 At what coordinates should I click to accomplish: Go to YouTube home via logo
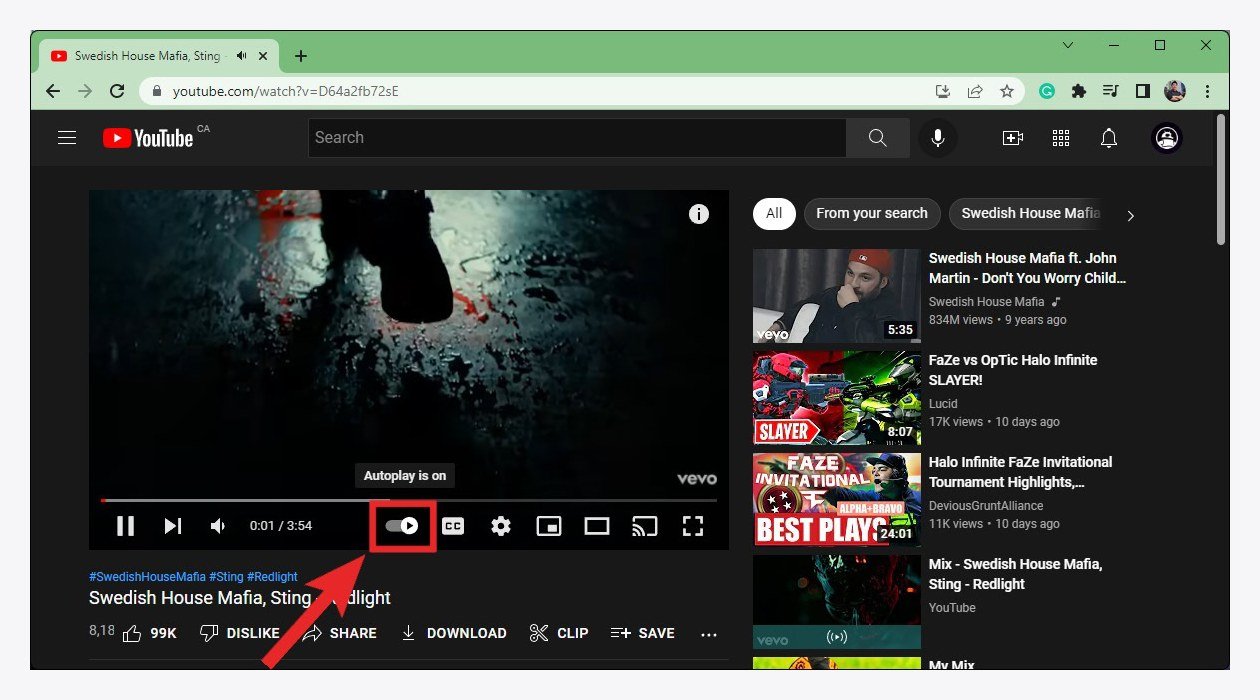(x=148, y=138)
